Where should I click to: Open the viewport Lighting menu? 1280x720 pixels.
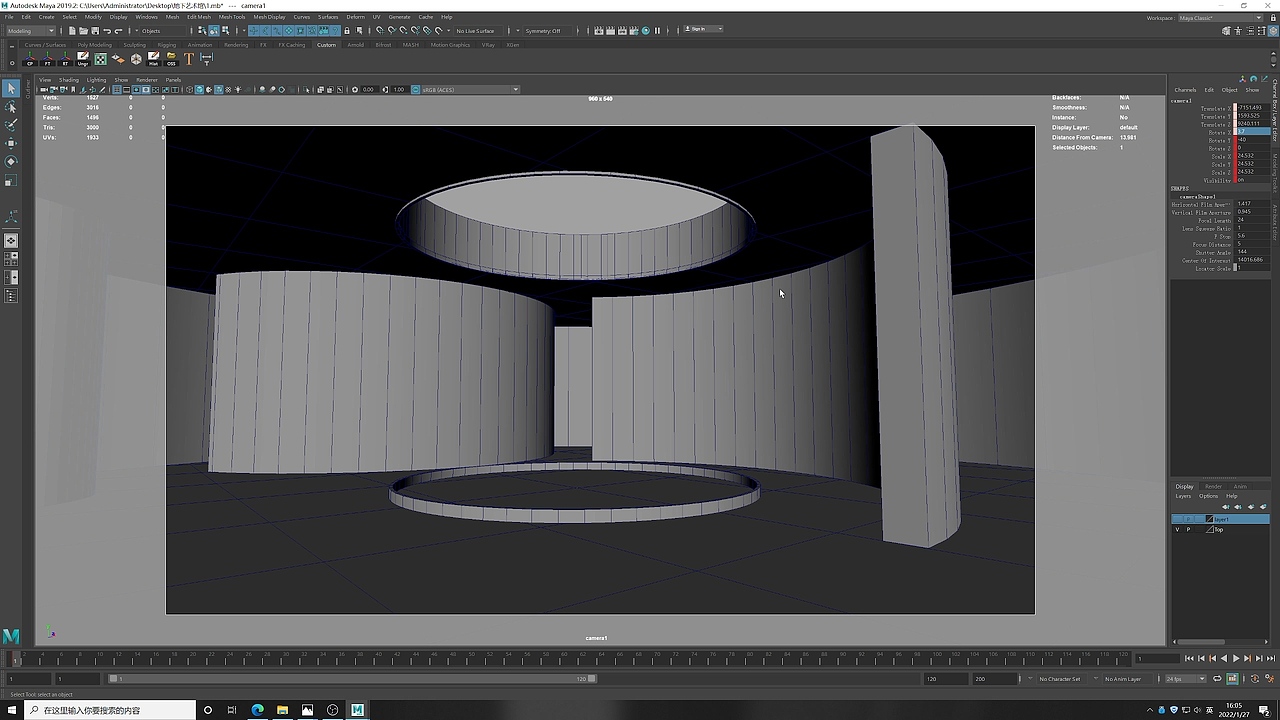(96, 80)
